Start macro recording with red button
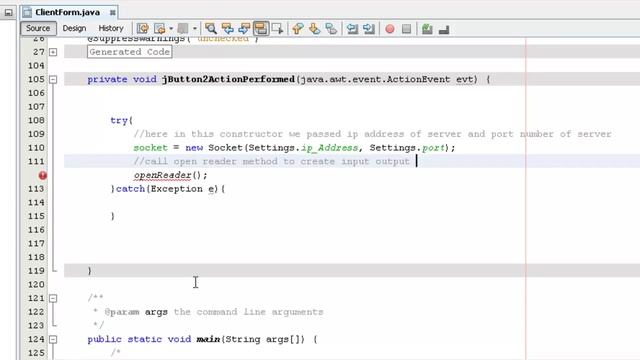The image size is (640, 360). 390,29
